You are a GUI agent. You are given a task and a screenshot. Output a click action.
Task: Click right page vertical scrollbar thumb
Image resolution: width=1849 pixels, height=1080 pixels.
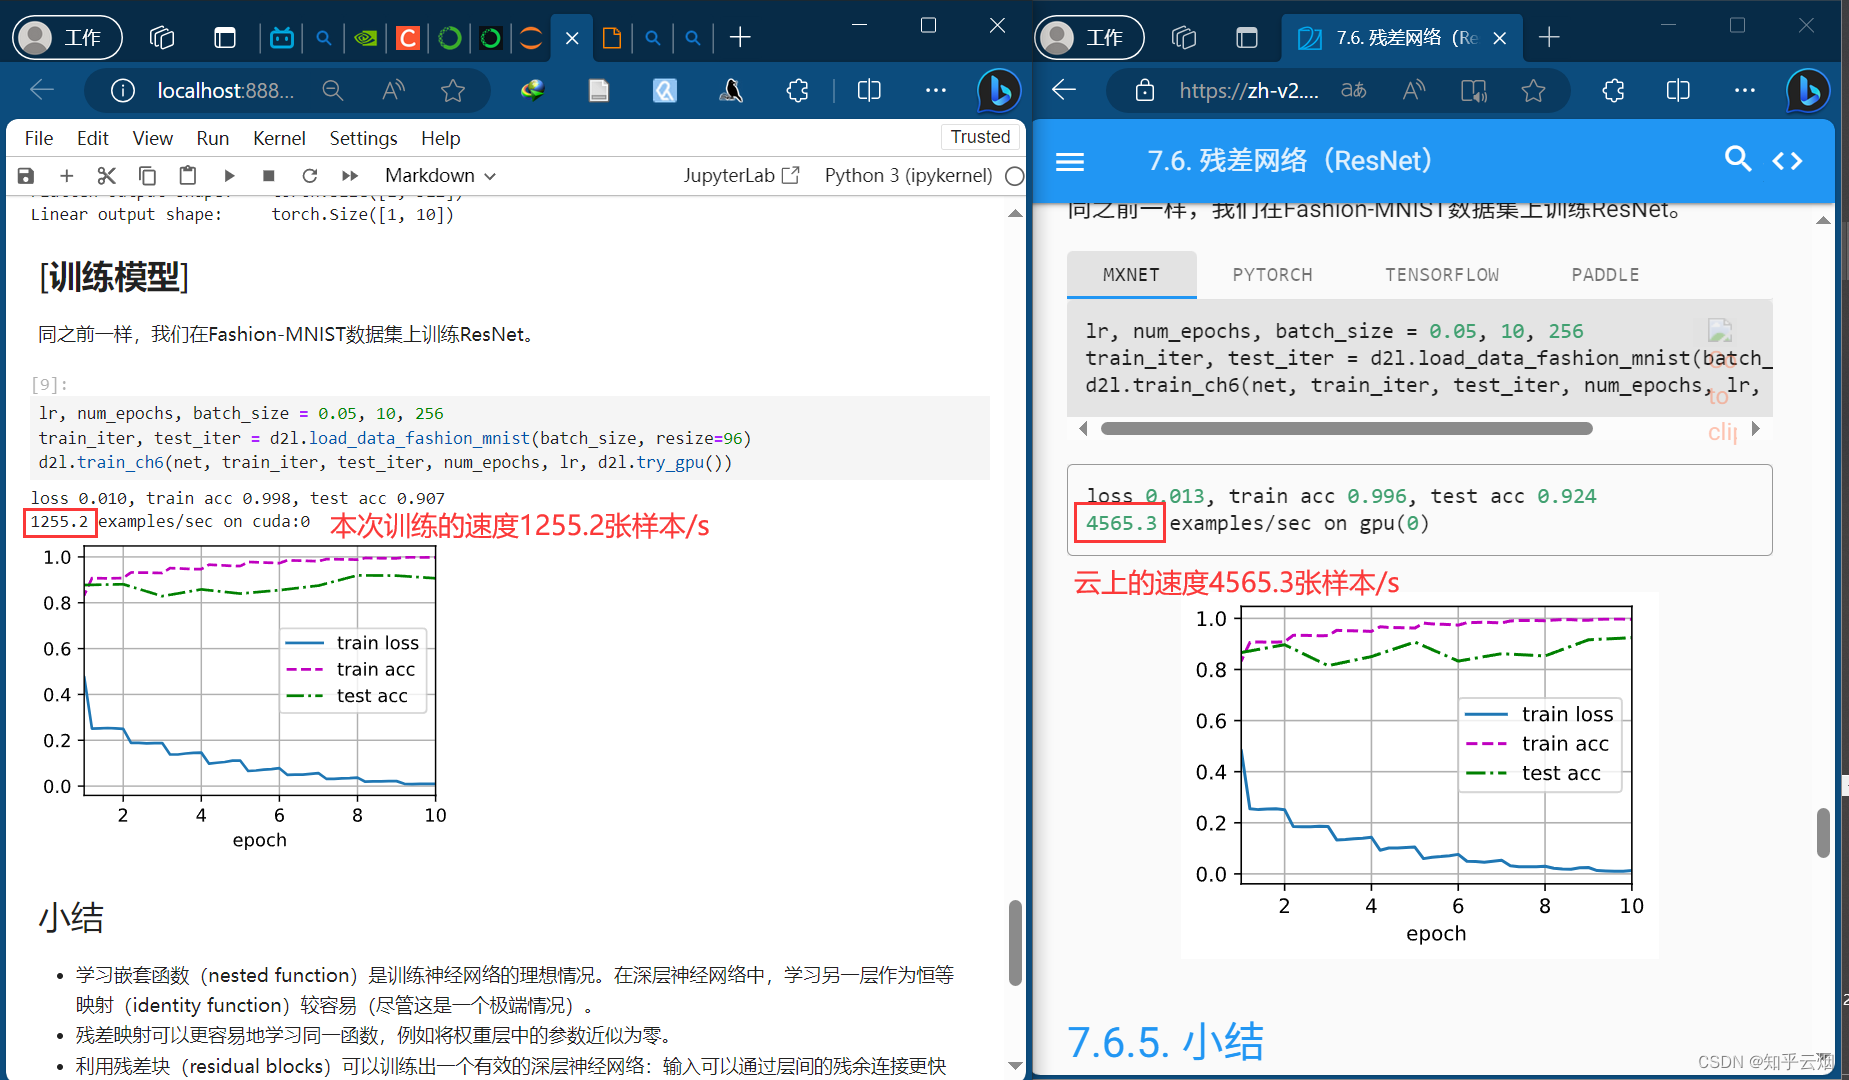(x=1823, y=833)
